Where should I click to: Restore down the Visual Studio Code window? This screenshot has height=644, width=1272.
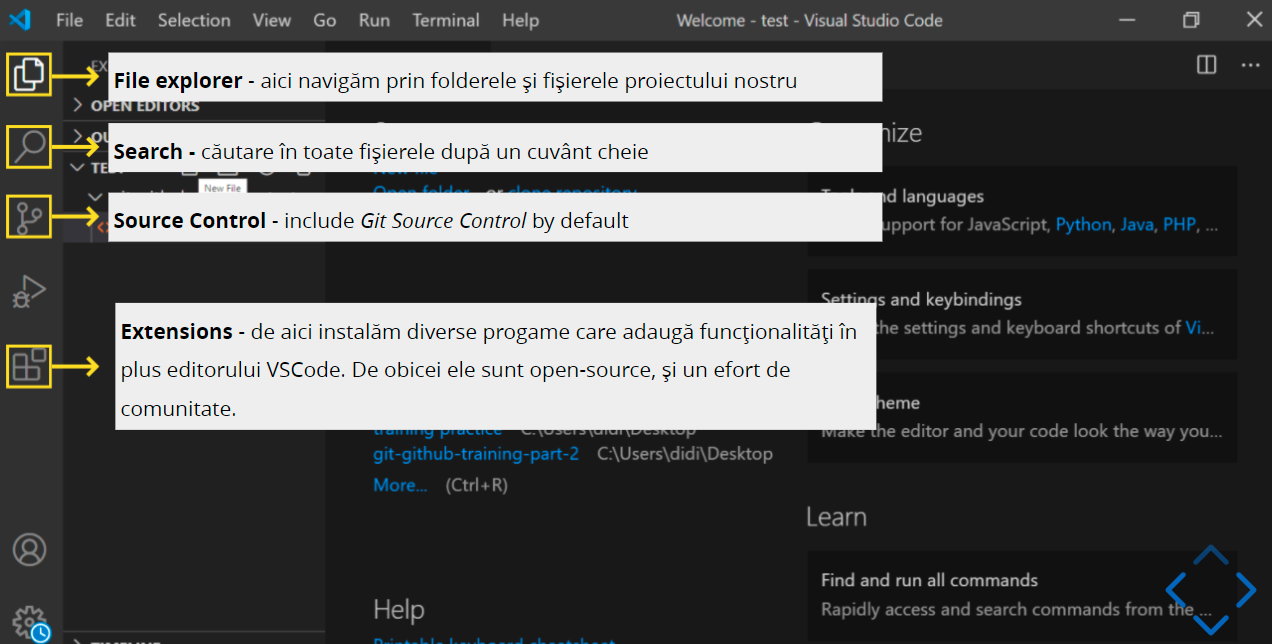(x=1191, y=20)
